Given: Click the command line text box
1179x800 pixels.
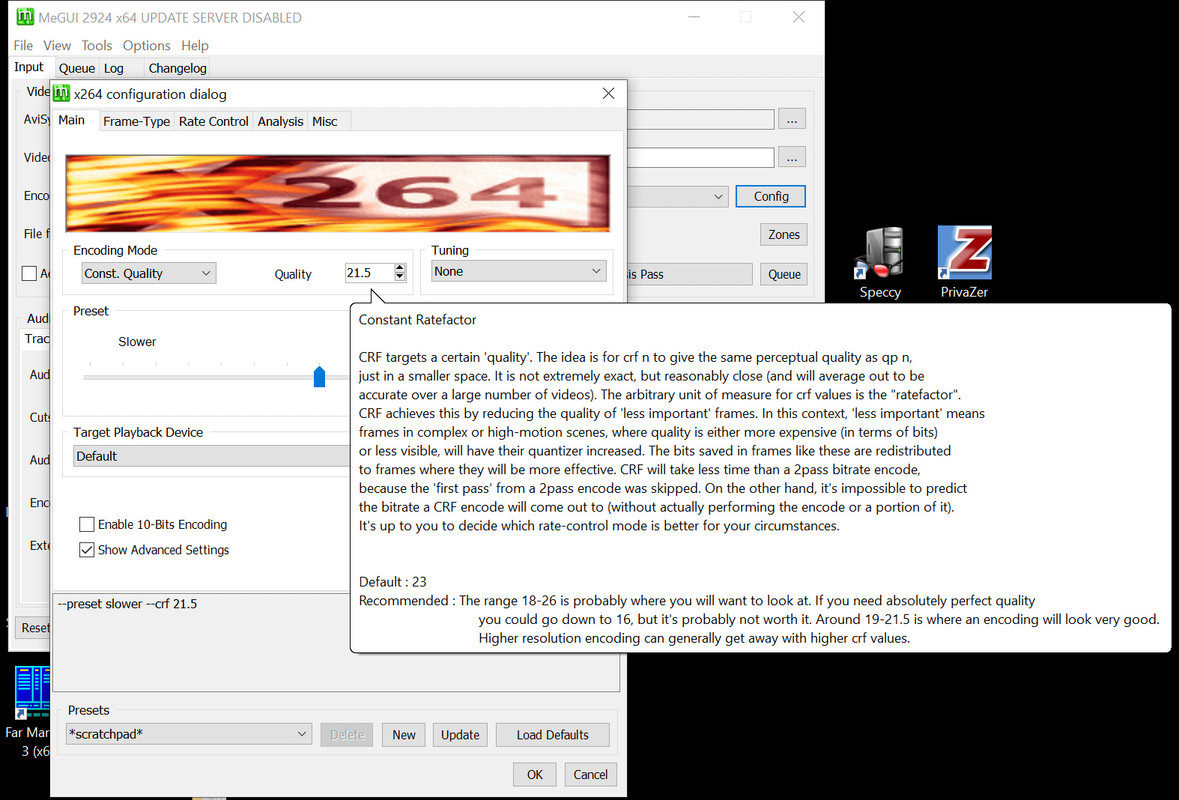Looking at the screenshot, I should [x=335, y=643].
